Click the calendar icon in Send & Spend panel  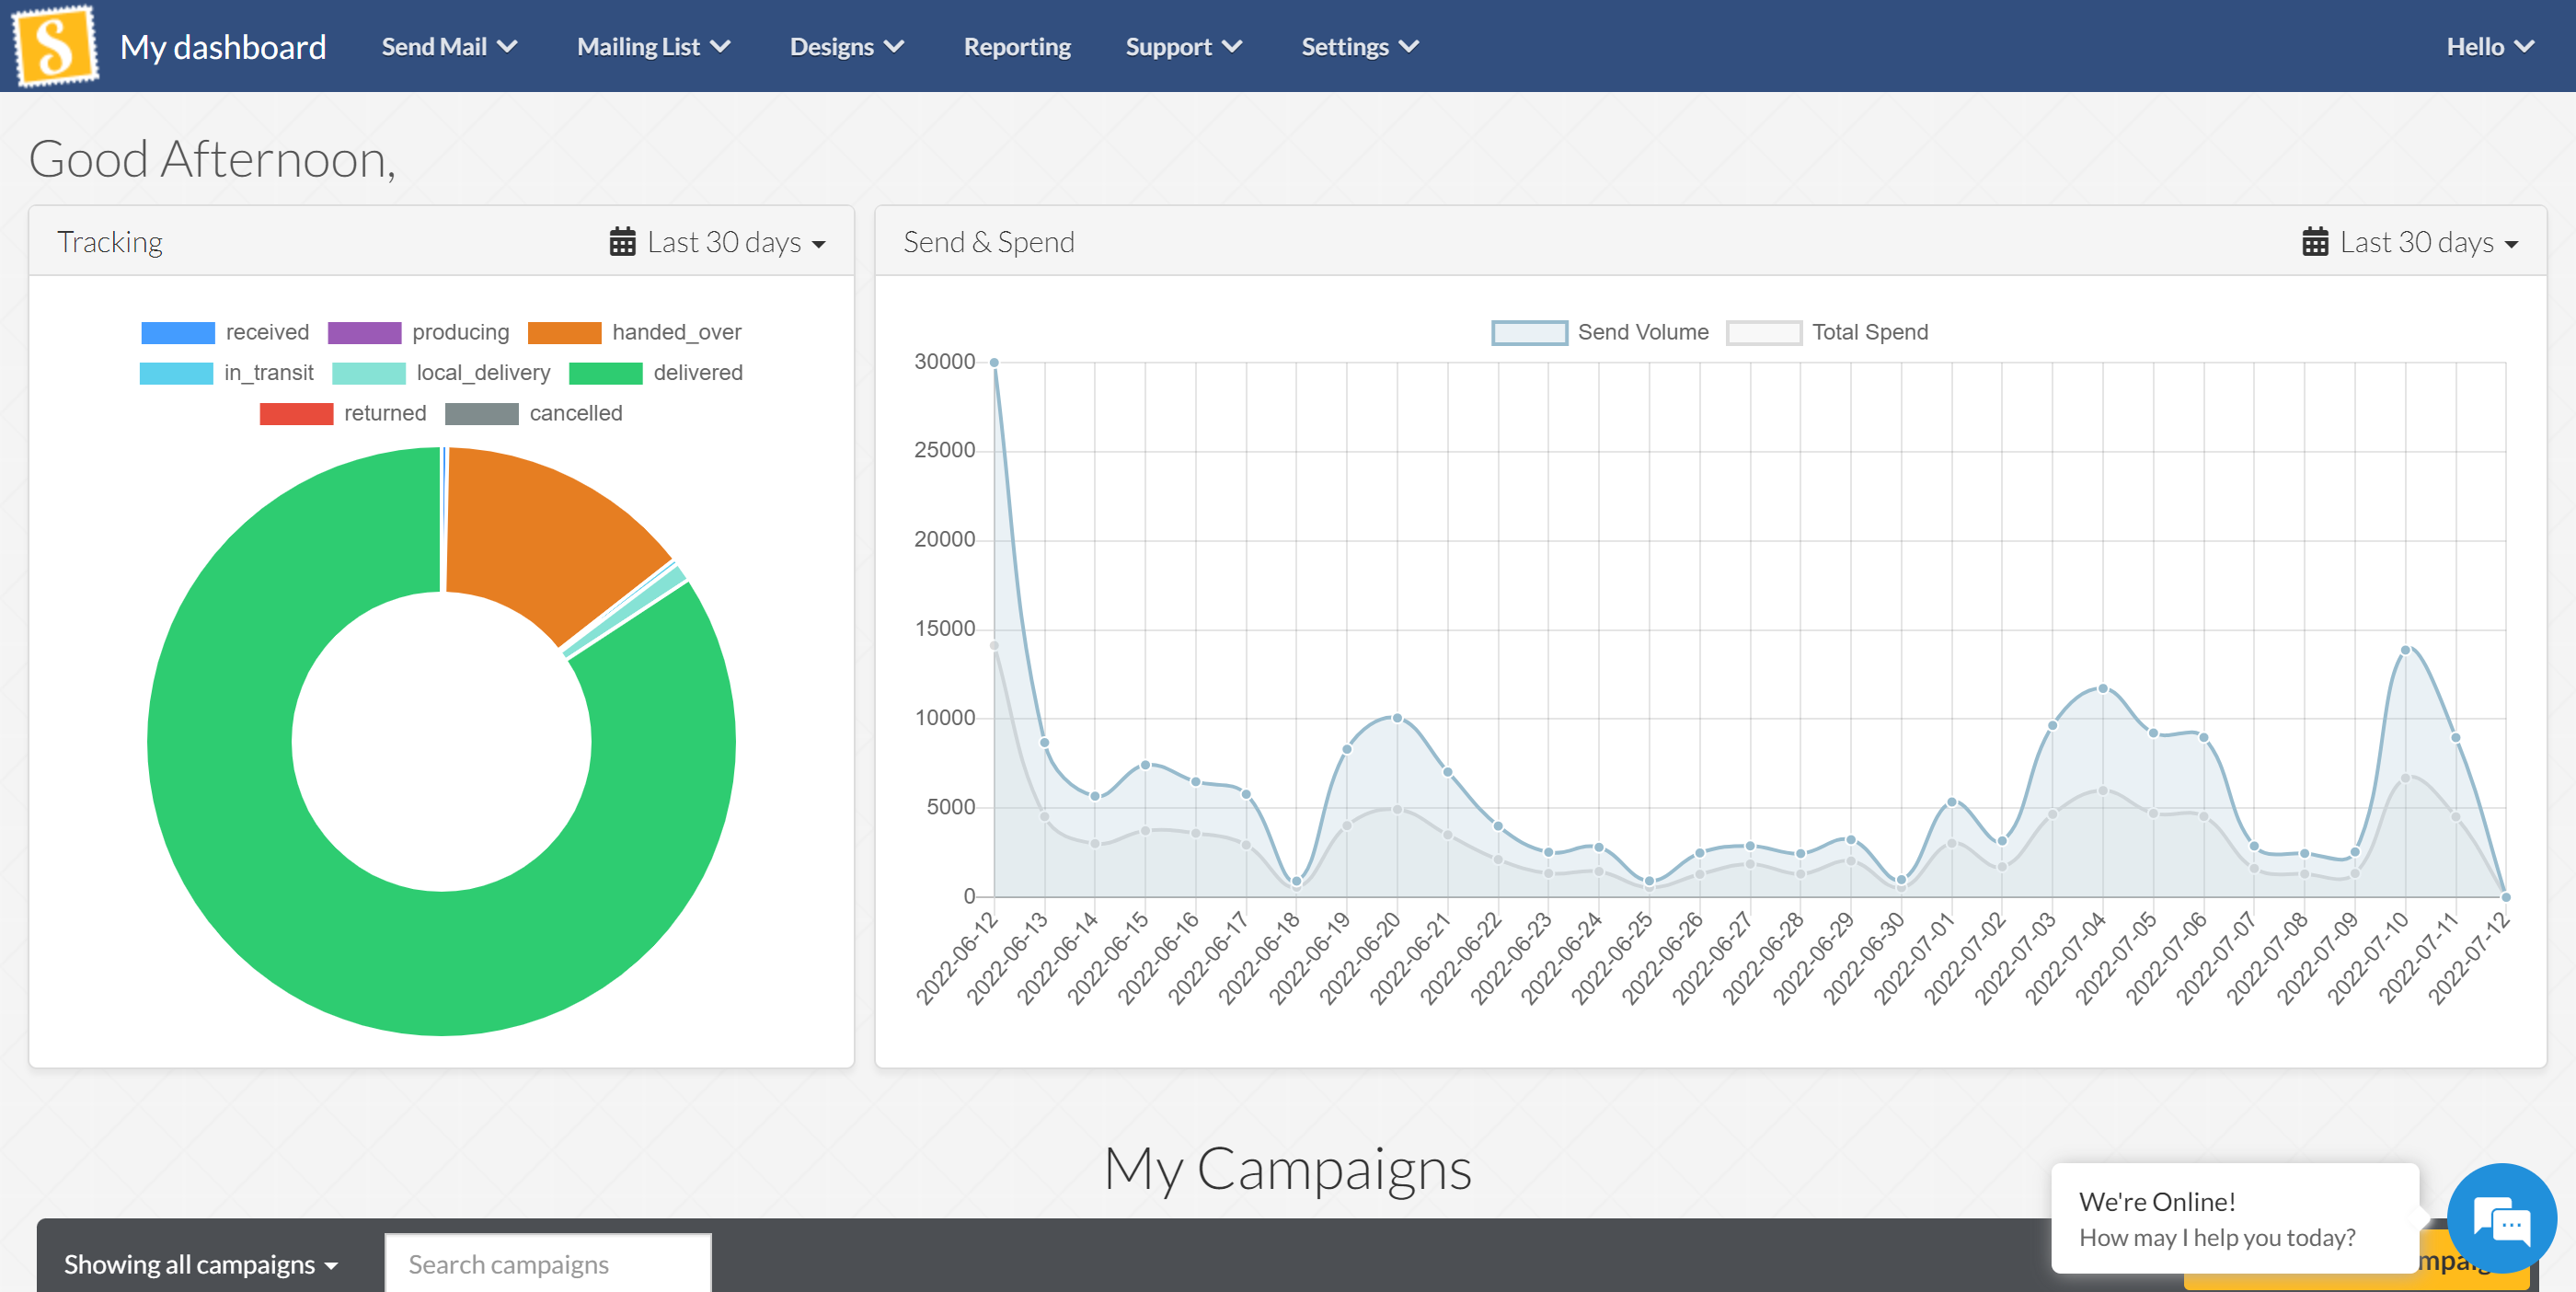(x=2315, y=241)
